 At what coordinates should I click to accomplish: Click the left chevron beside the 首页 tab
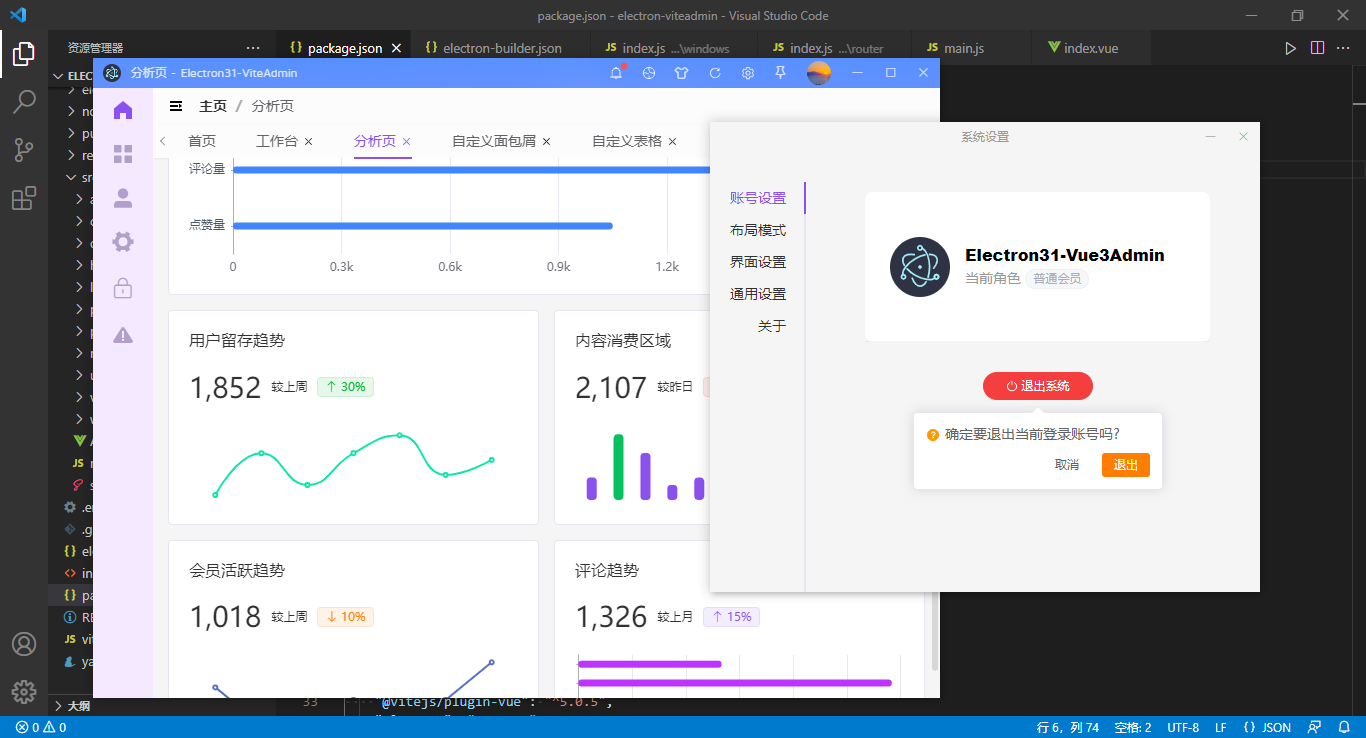click(x=163, y=141)
